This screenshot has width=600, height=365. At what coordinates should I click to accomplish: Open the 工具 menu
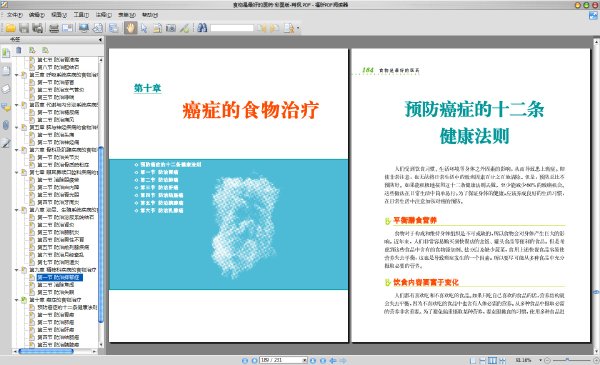(x=81, y=15)
